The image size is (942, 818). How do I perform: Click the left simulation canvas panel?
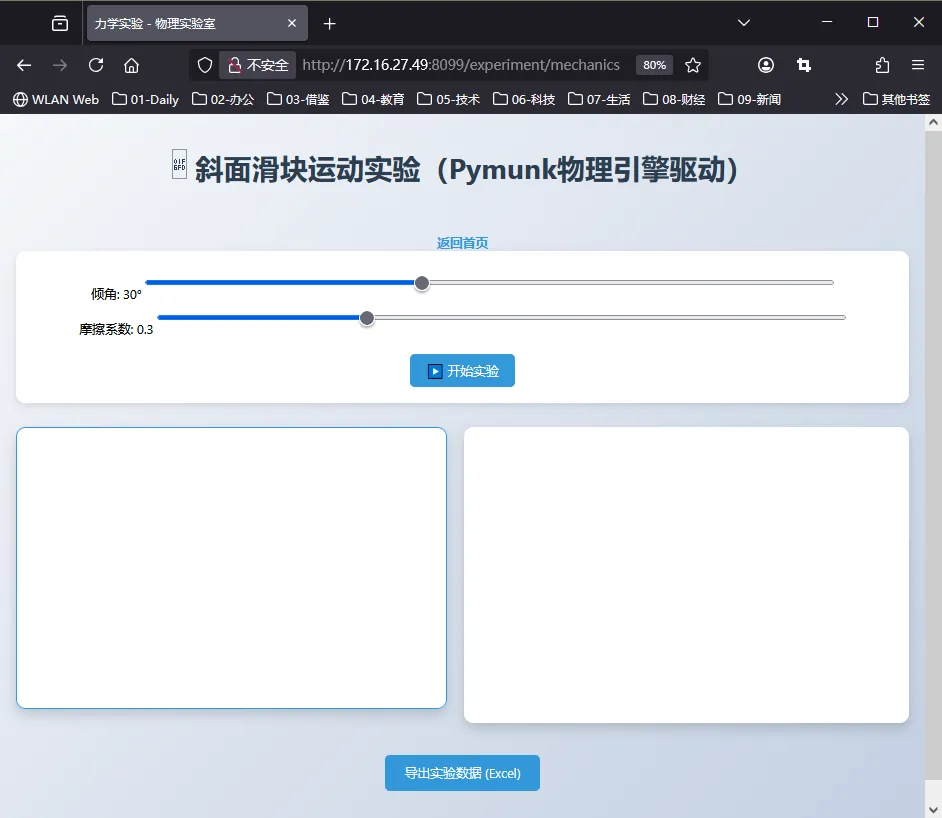pos(231,568)
